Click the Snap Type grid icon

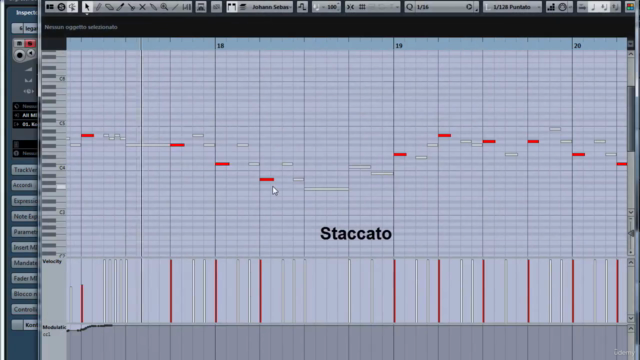362,7
